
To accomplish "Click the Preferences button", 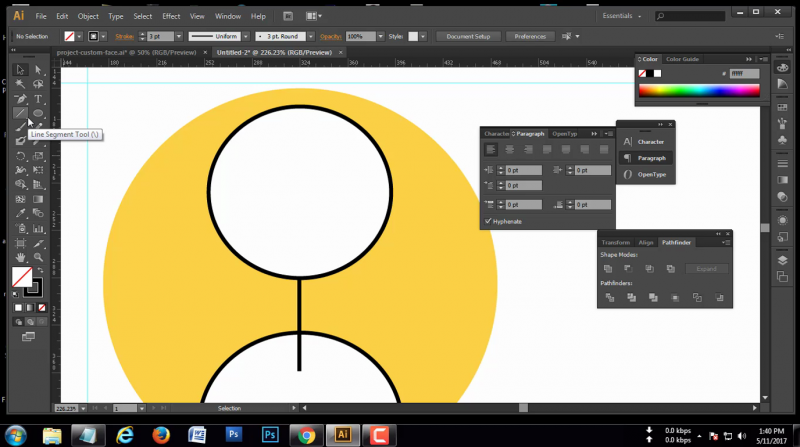I will click(529, 36).
